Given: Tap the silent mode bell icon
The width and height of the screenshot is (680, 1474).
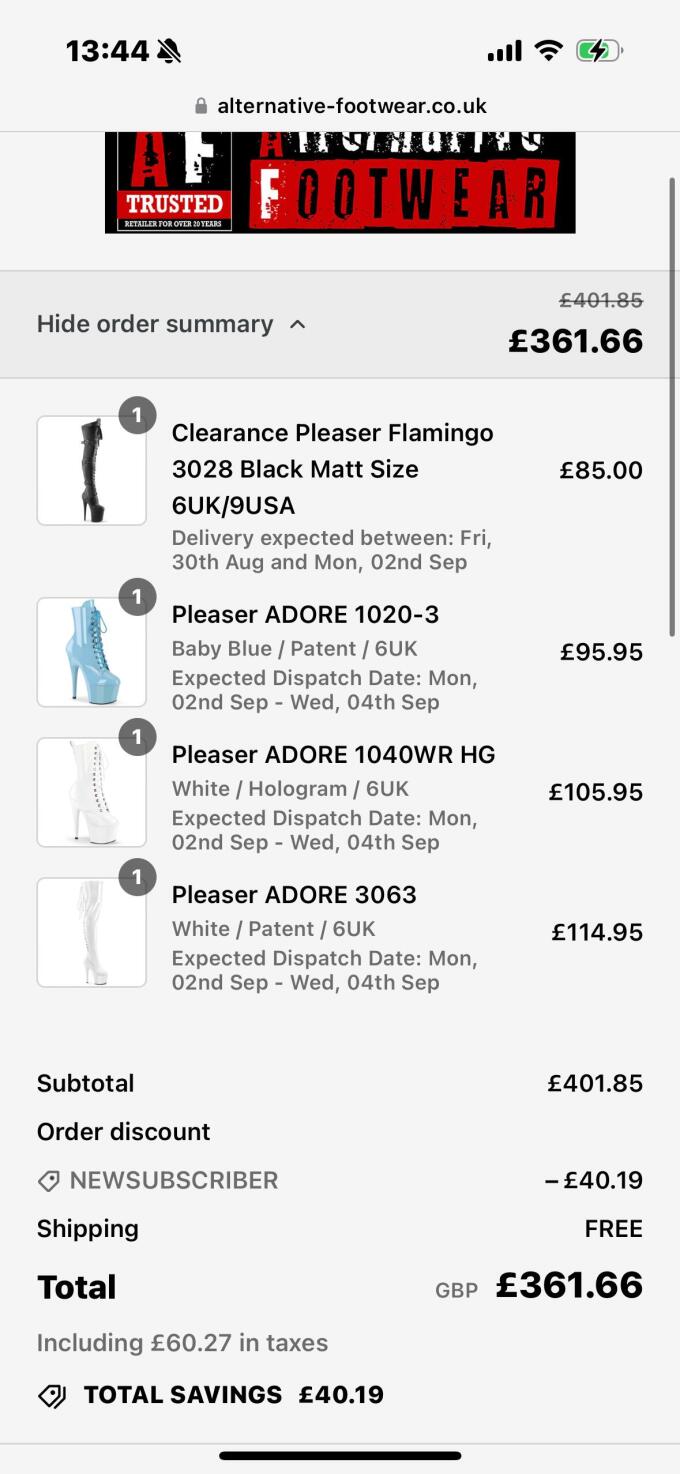Looking at the screenshot, I should coord(169,50).
